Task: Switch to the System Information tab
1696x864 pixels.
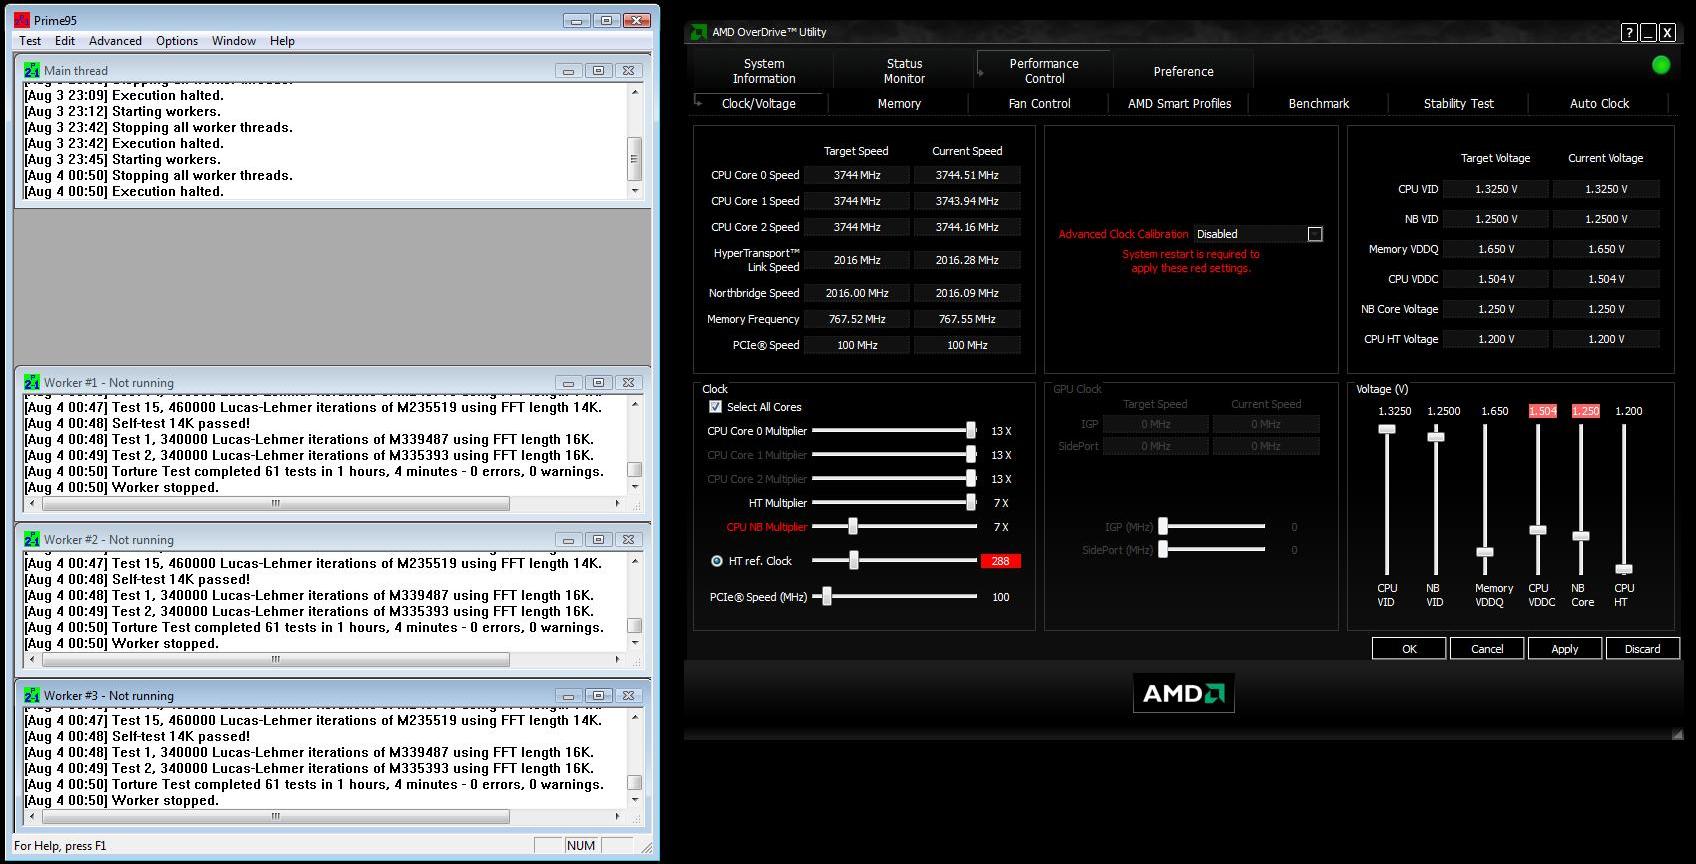Action: point(764,71)
